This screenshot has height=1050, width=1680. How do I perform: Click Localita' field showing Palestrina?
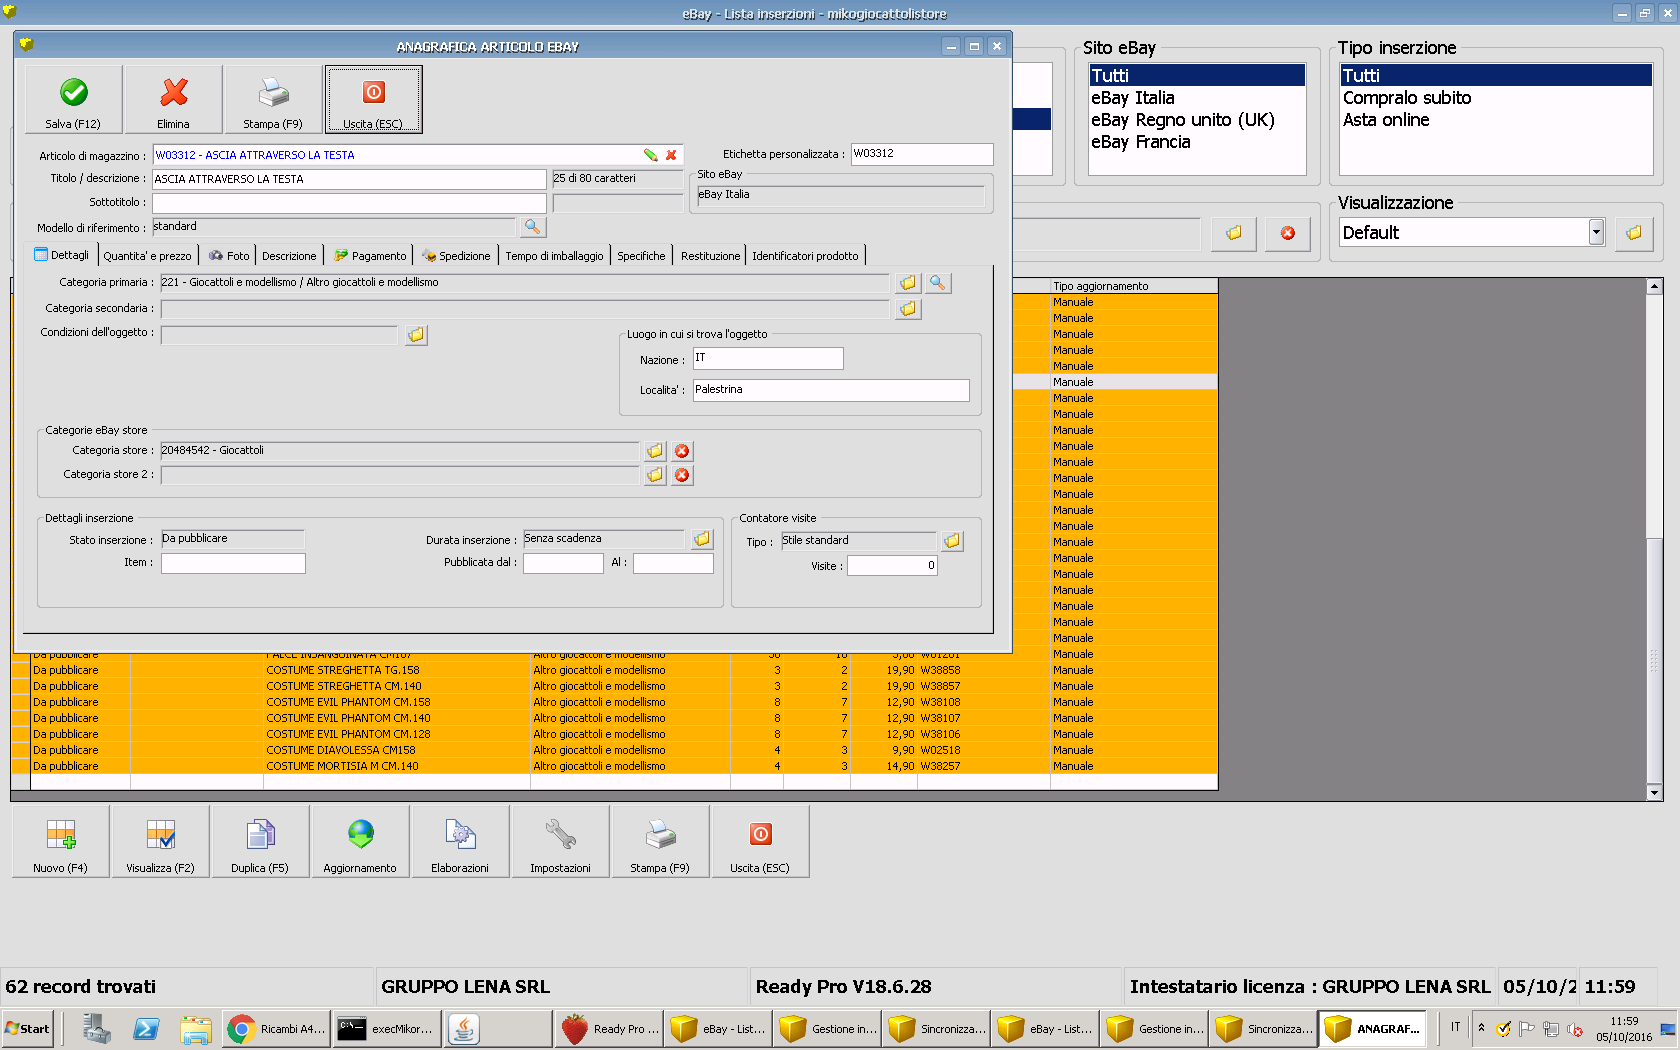[831, 390]
